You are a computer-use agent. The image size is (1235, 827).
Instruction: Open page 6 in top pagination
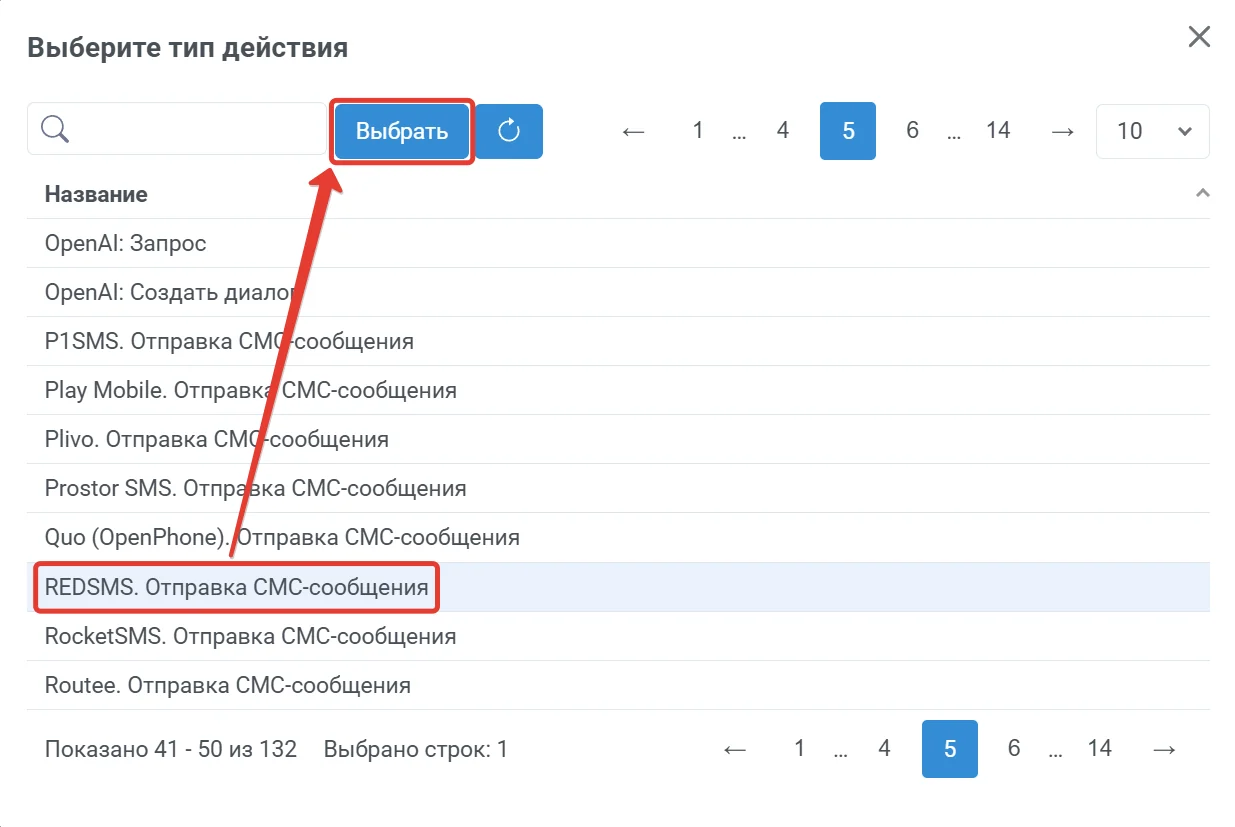point(912,131)
